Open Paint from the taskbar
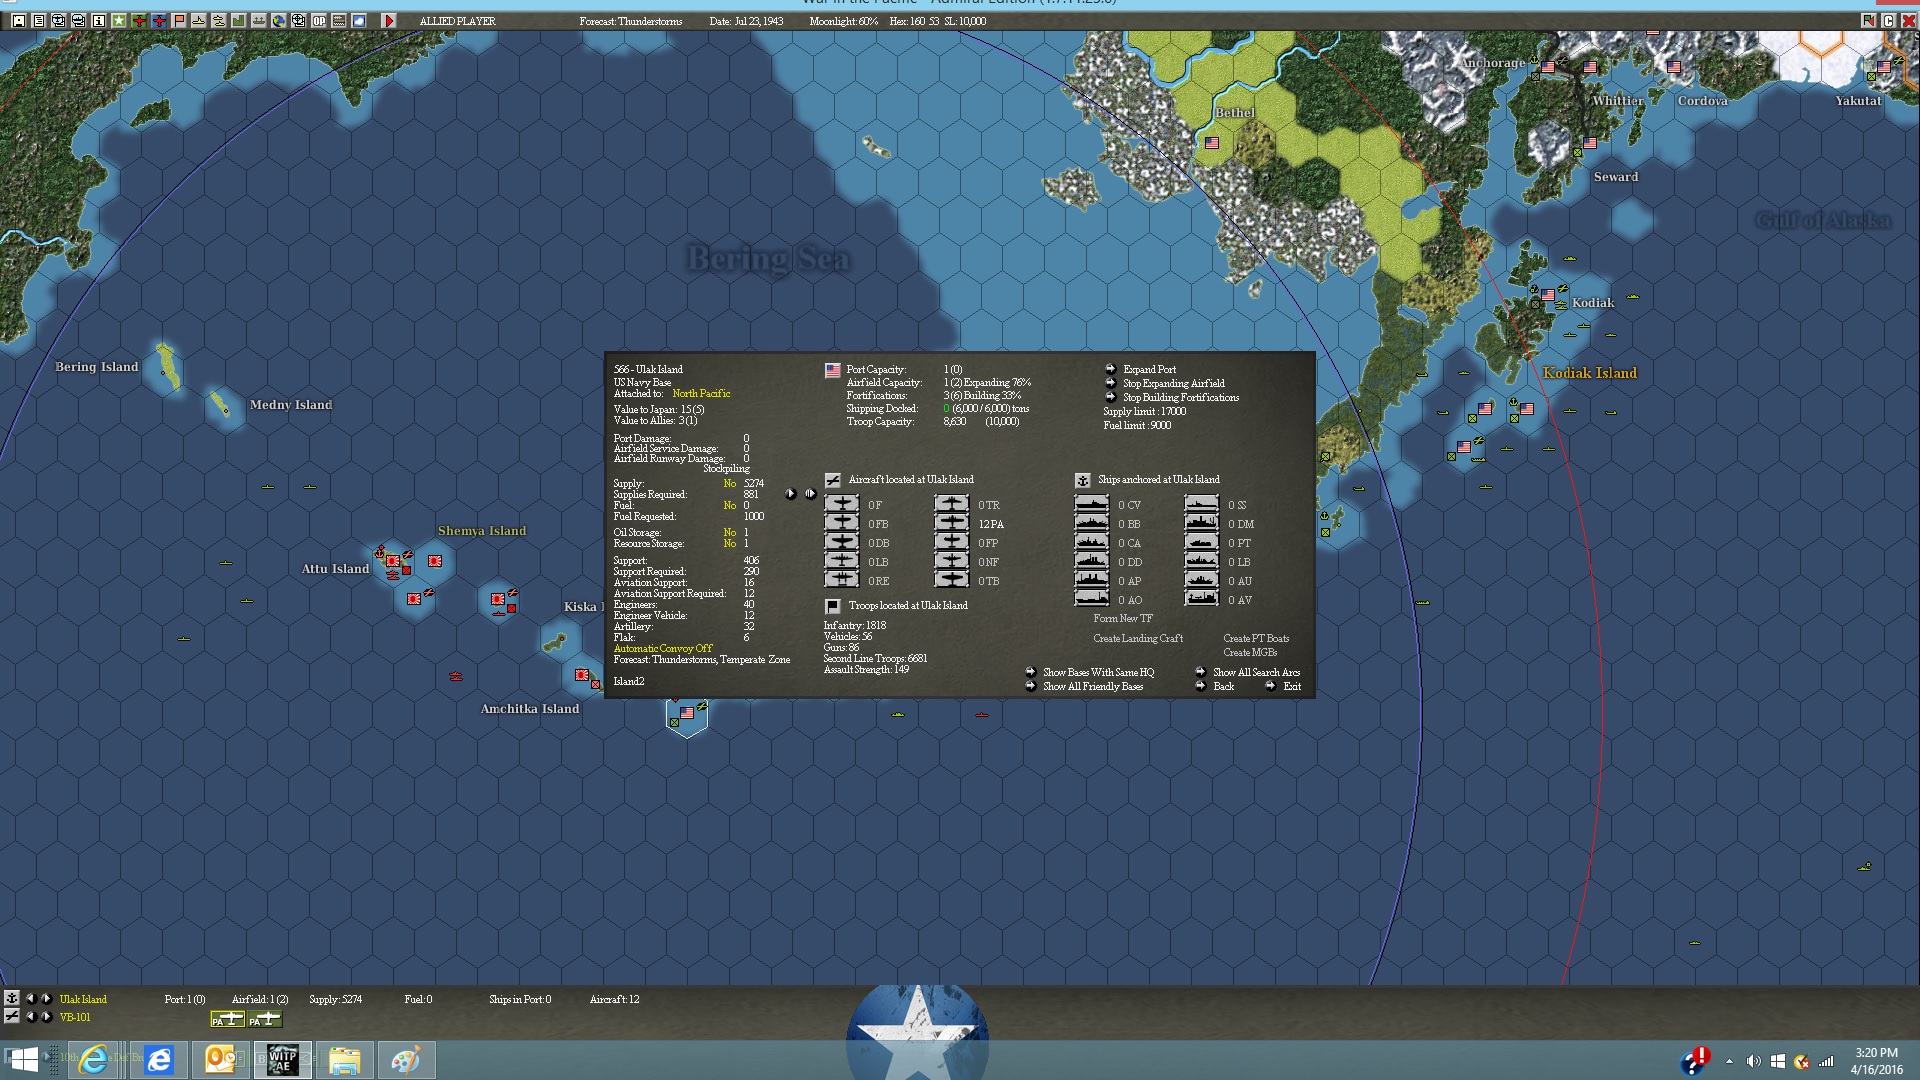This screenshot has width=1920, height=1080. coord(406,1059)
